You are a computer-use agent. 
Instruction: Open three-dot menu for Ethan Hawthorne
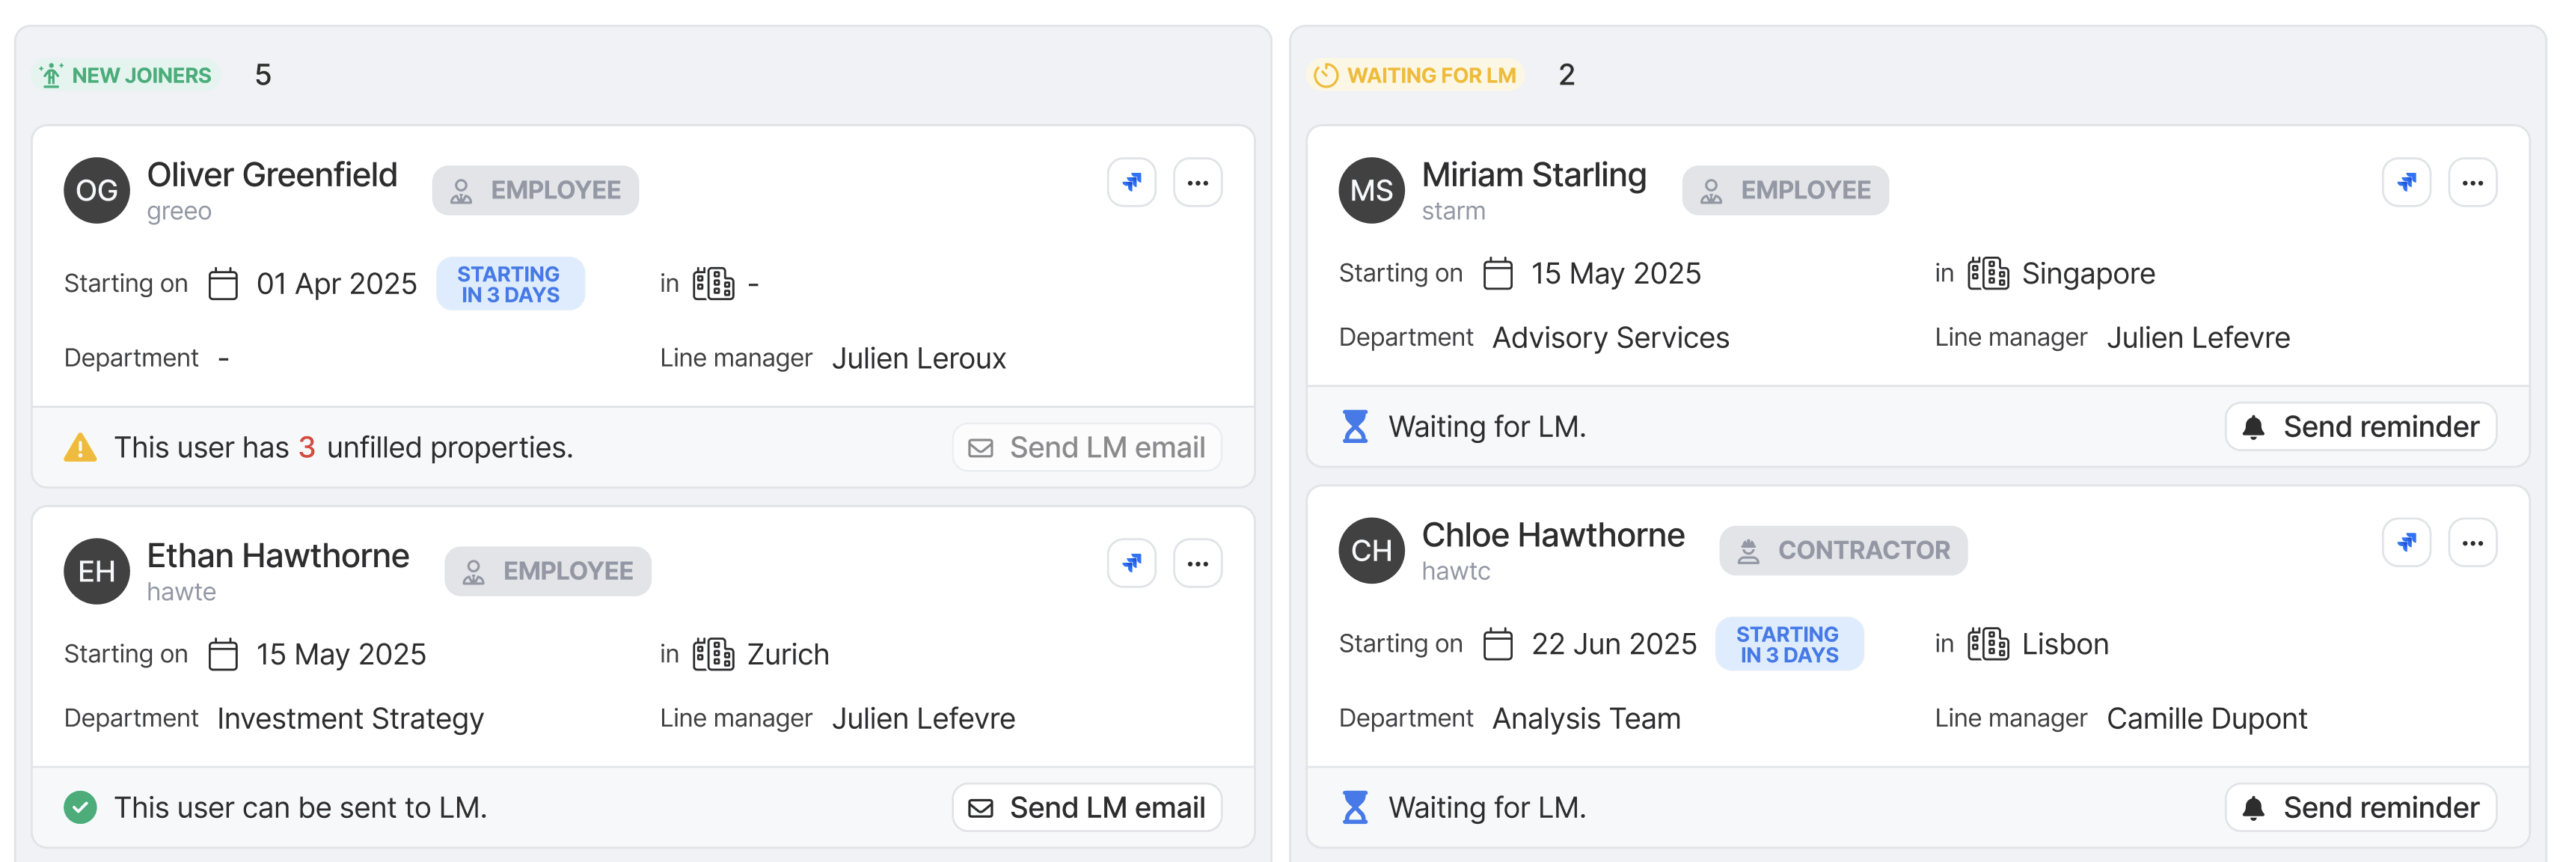point(1197,564)
